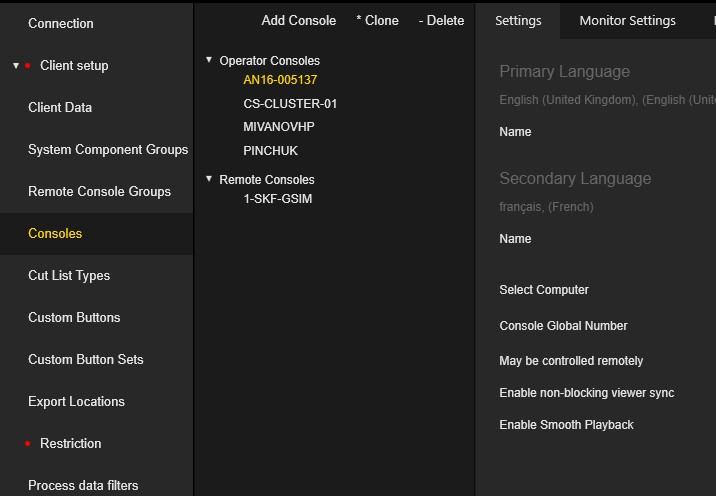Navigate to Remote Console Groups

99,192
